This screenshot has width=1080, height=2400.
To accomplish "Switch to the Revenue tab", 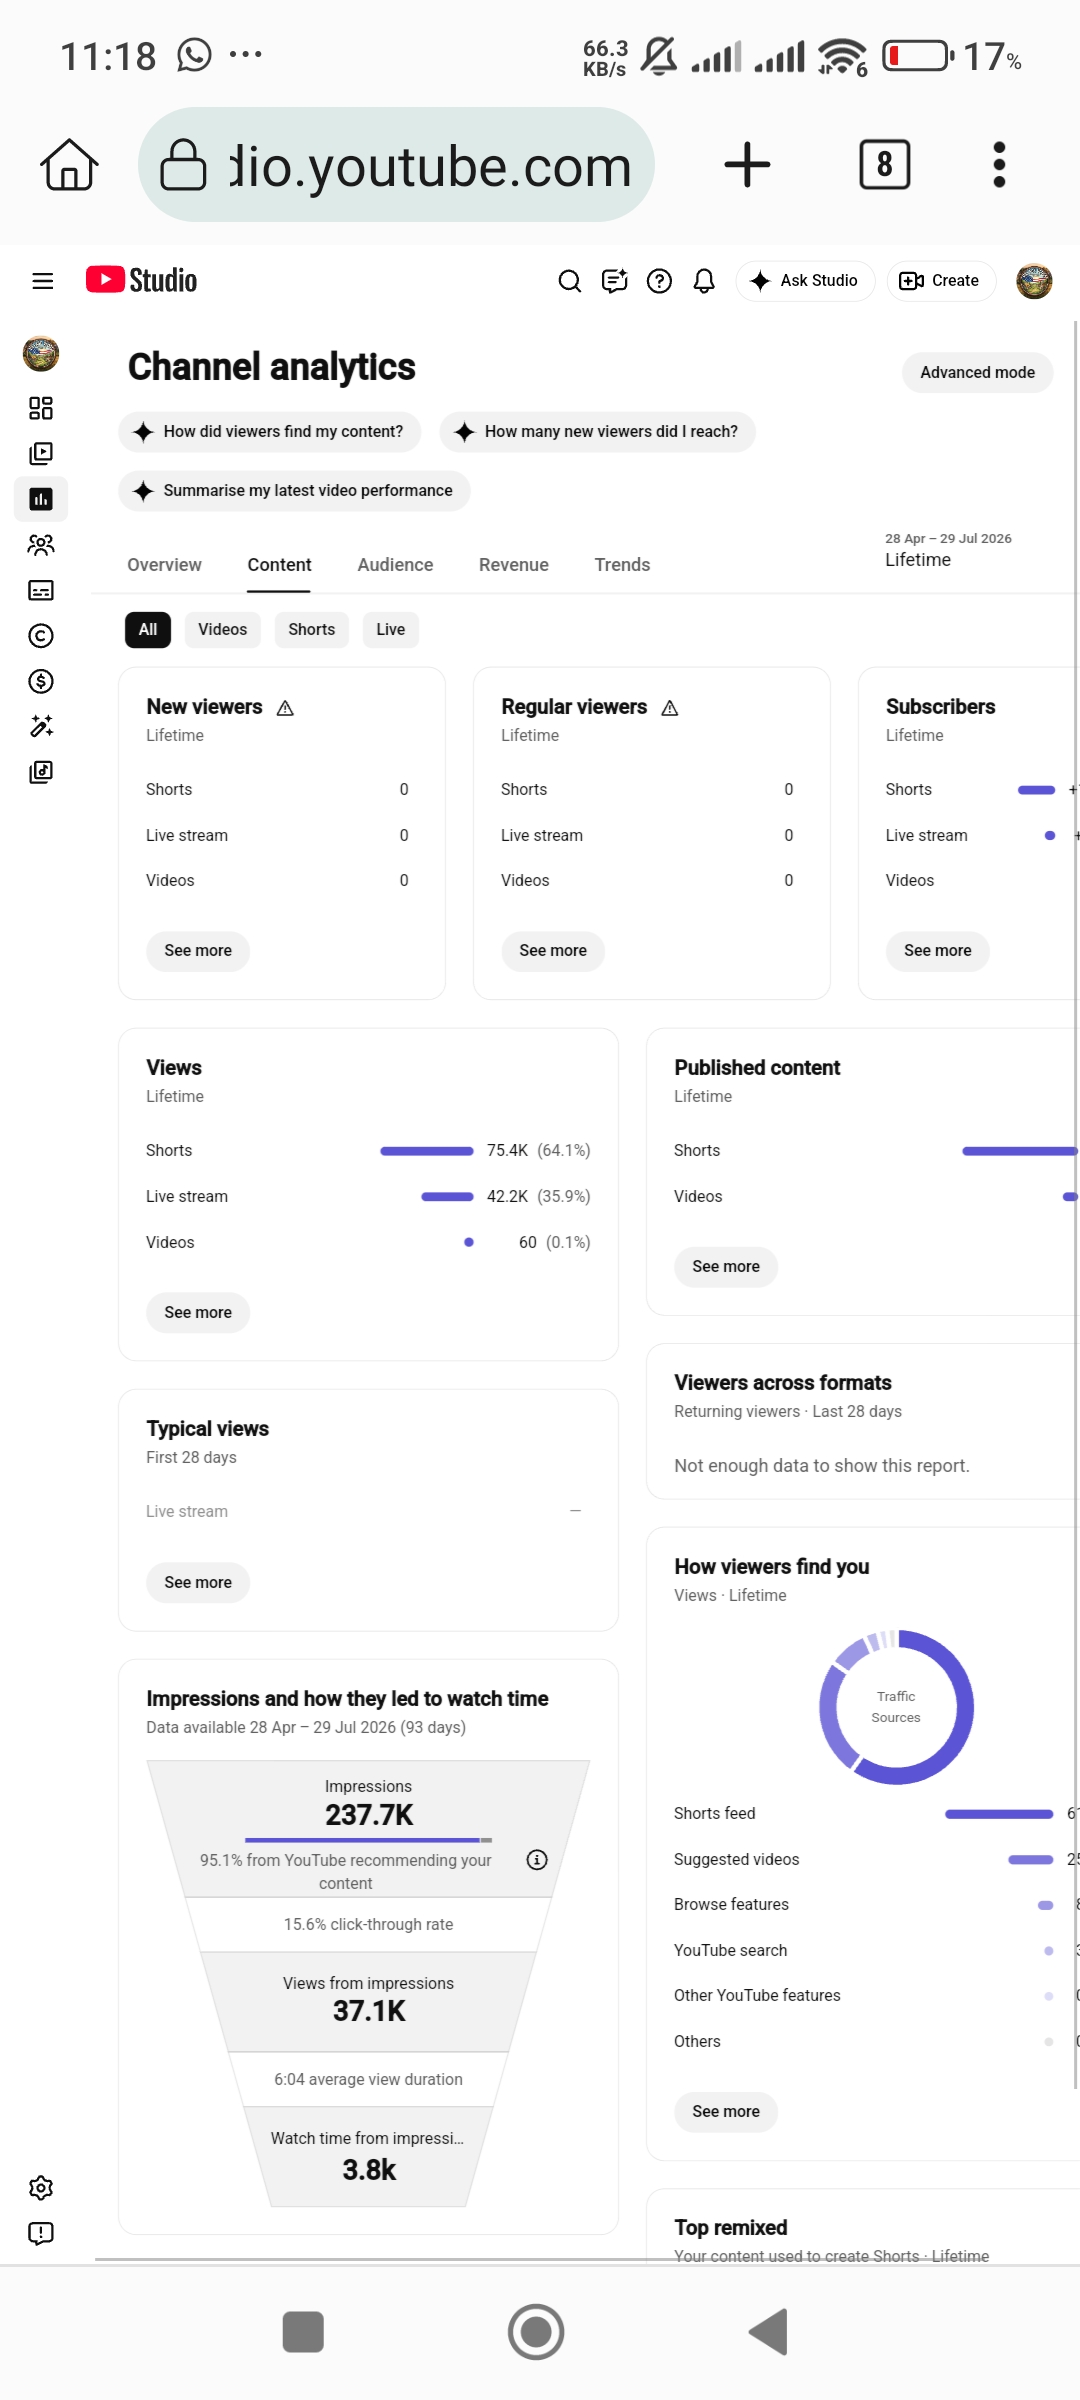I will coord(514,565).
